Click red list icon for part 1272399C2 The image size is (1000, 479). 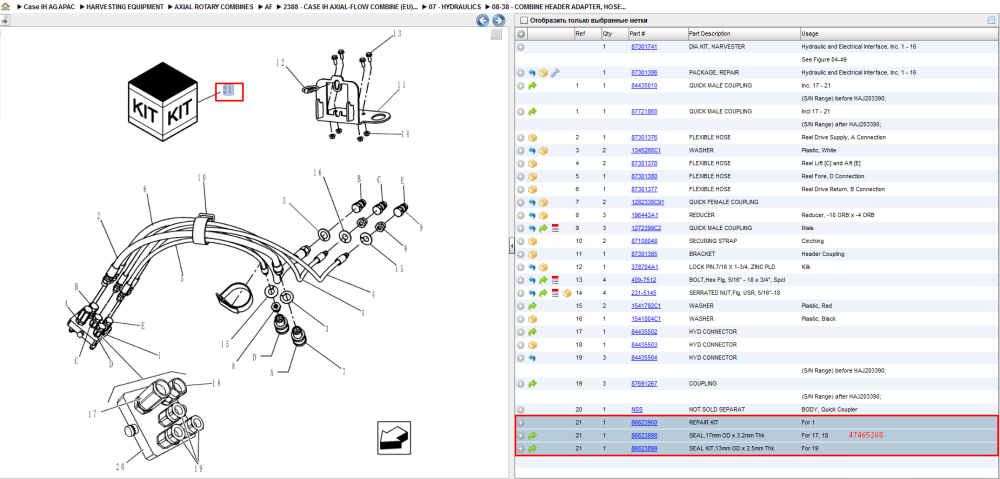pos(555,228)
